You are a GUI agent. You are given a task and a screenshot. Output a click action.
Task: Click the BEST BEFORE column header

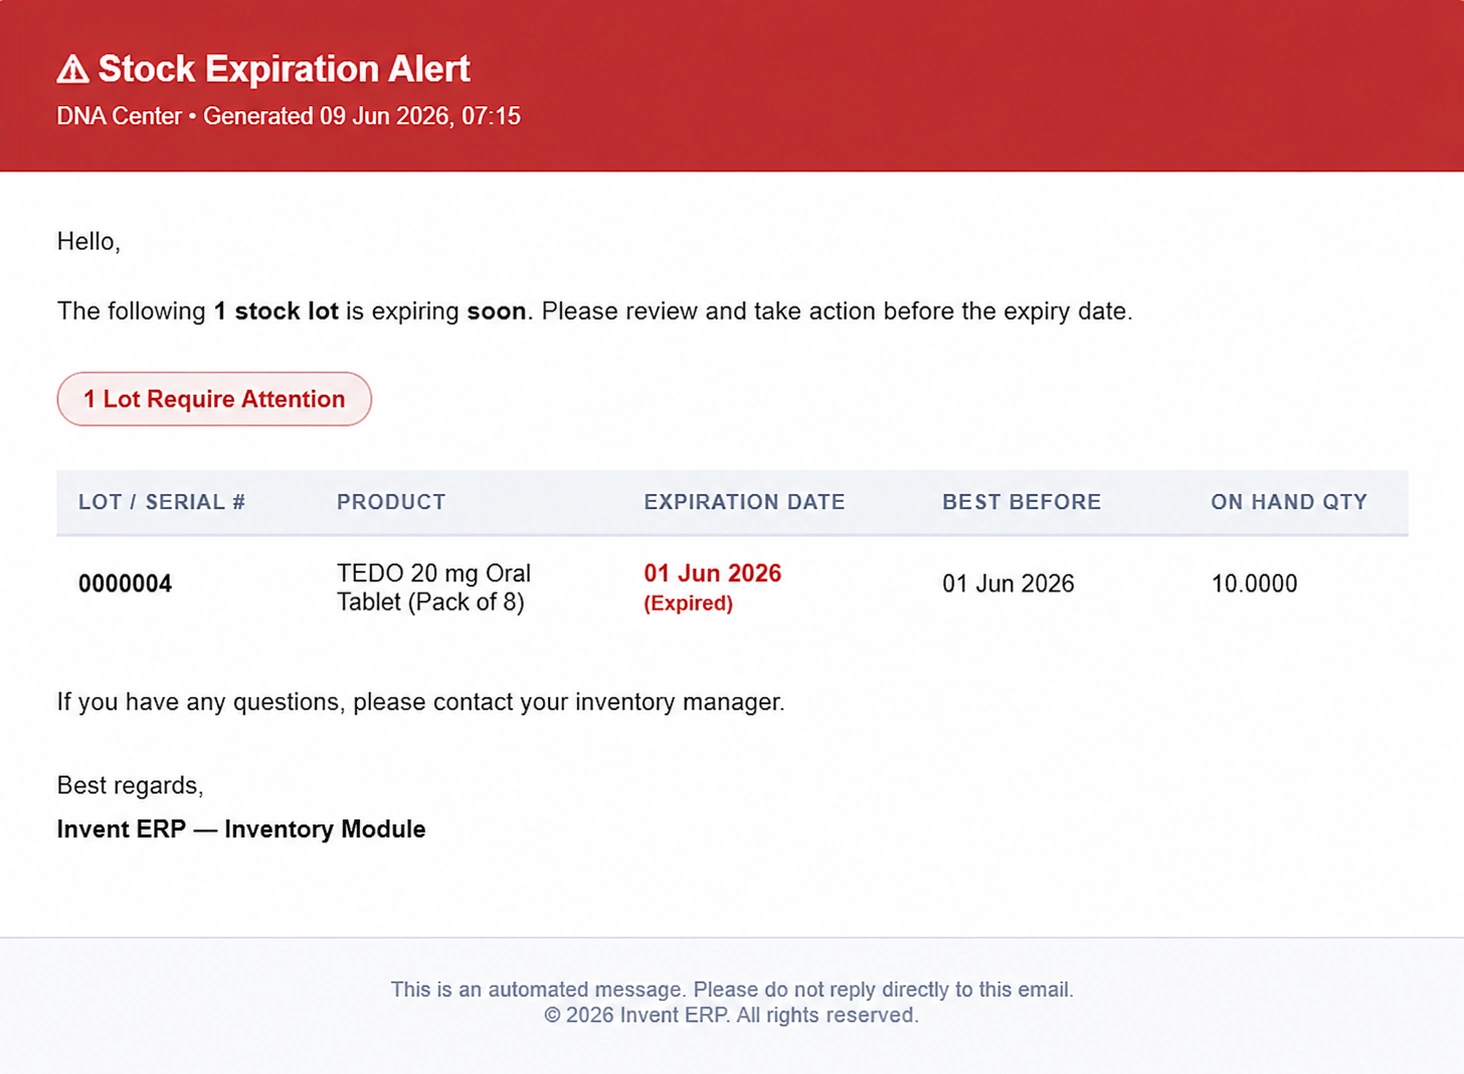pos(1021,502)
